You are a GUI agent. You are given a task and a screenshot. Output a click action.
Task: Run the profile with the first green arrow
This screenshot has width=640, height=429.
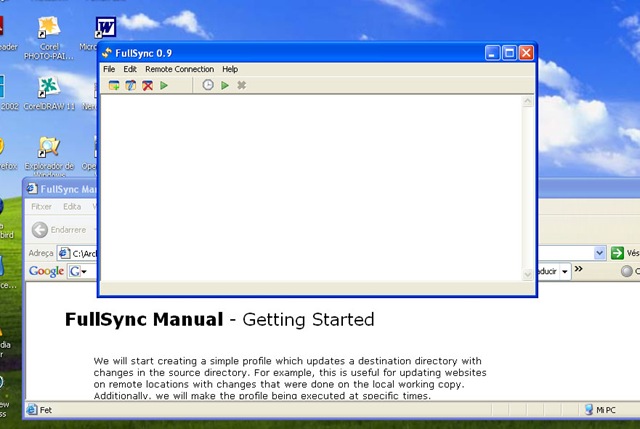tap(164, 85)
